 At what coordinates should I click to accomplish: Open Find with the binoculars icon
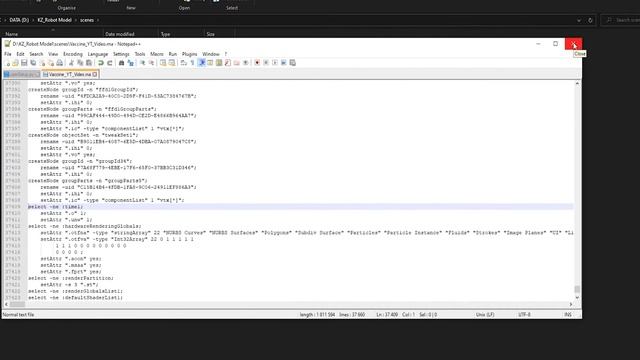click(x=121, y=63)
